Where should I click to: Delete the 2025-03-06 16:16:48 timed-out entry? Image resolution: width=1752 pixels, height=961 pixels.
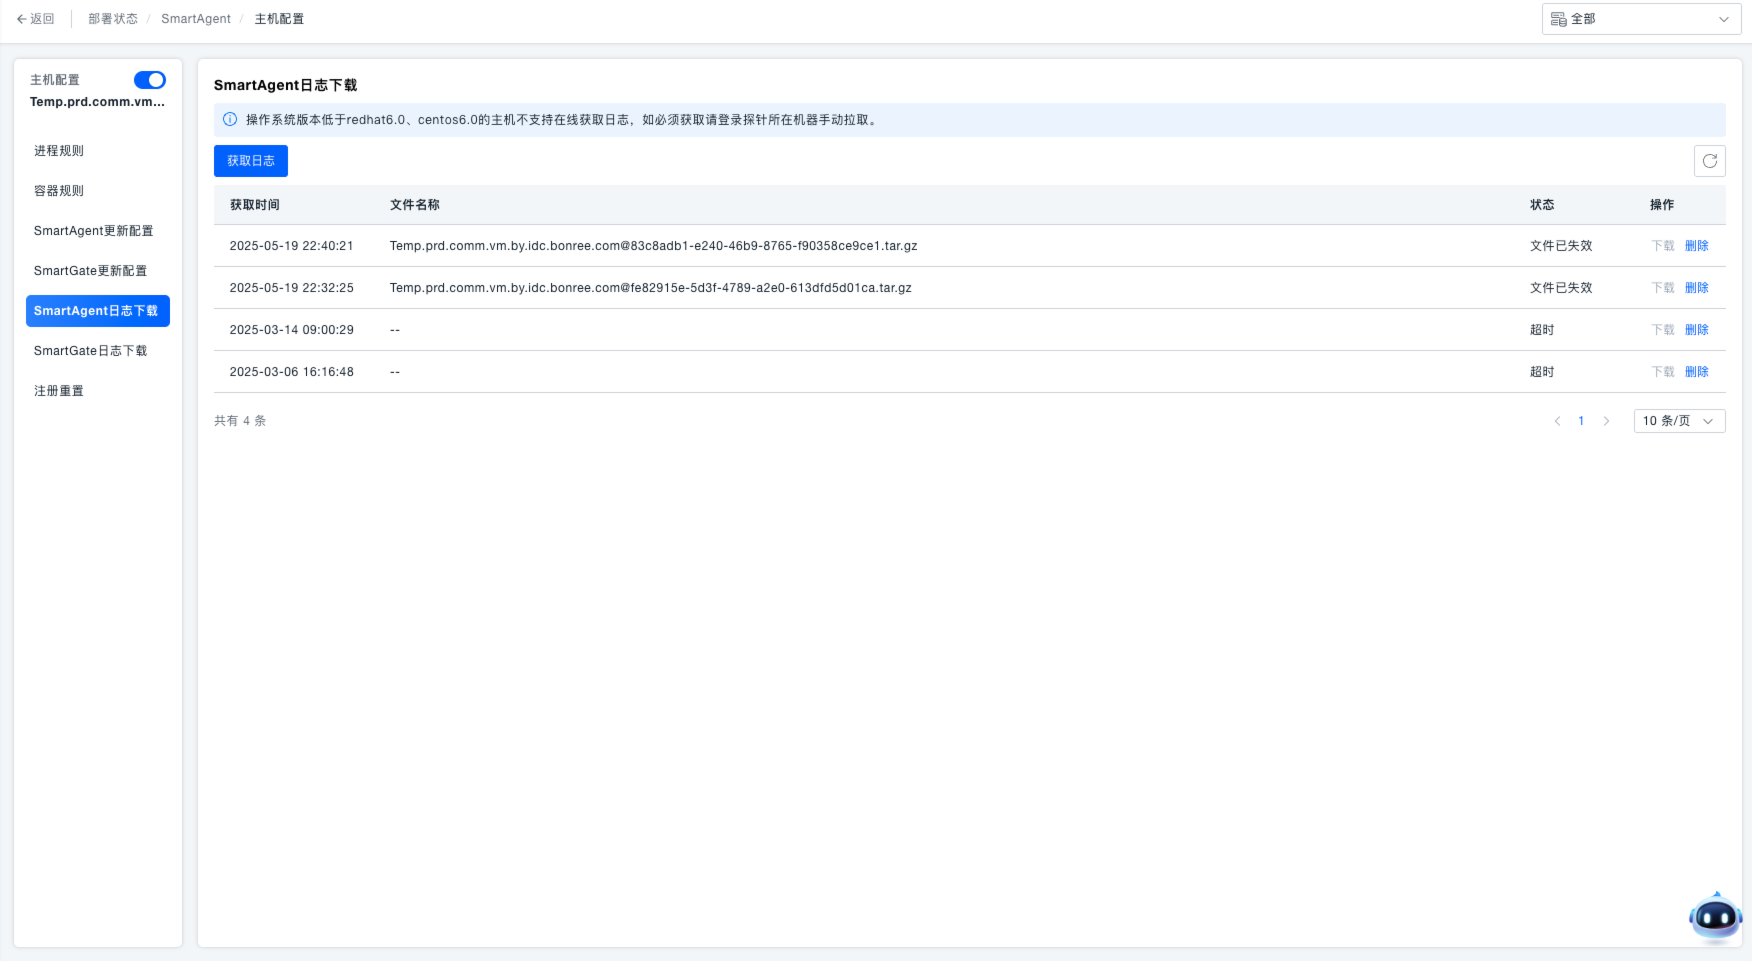point(1696,372)
